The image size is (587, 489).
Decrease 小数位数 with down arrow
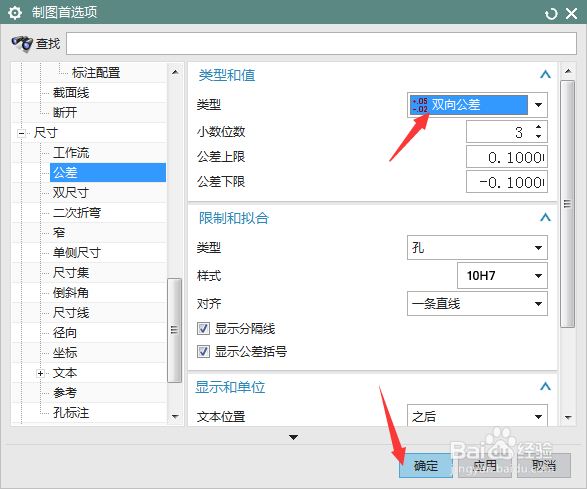tap(538, 136)
